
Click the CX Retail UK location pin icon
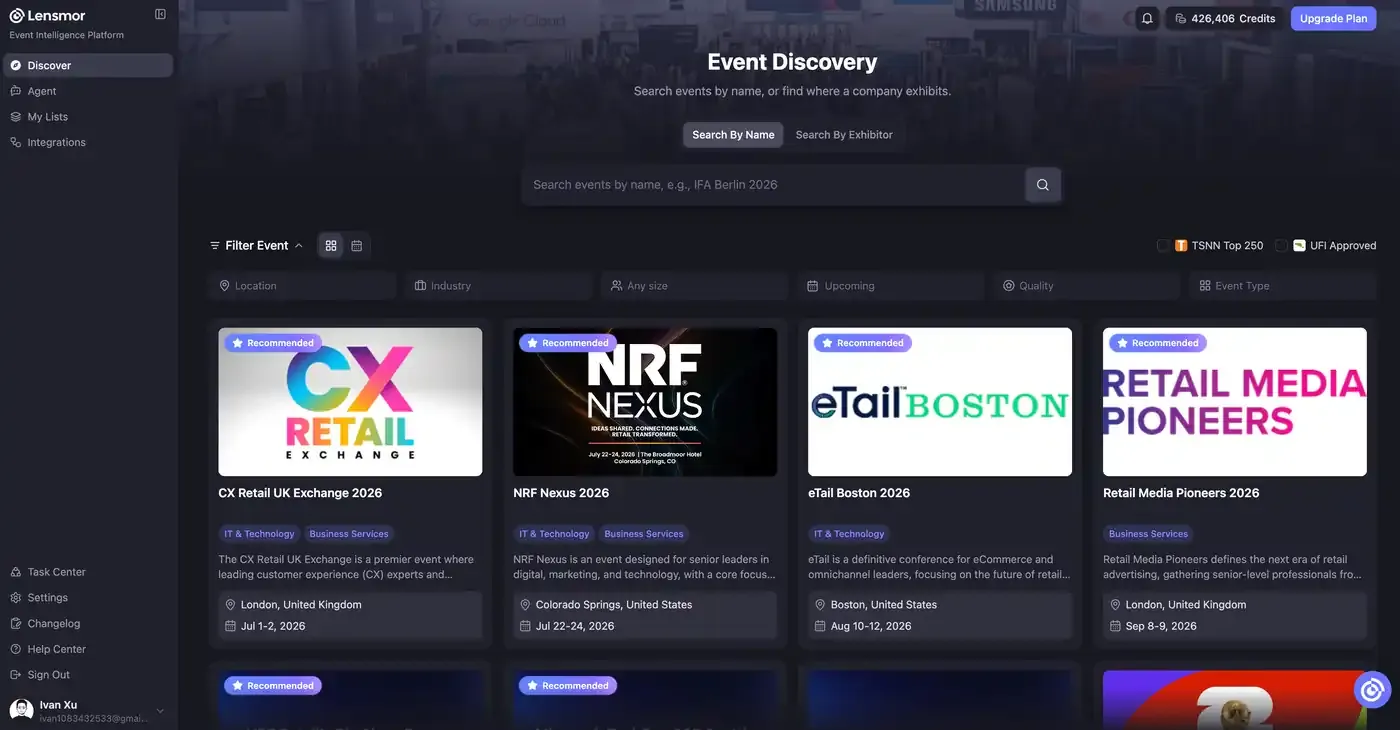[230, 605]
